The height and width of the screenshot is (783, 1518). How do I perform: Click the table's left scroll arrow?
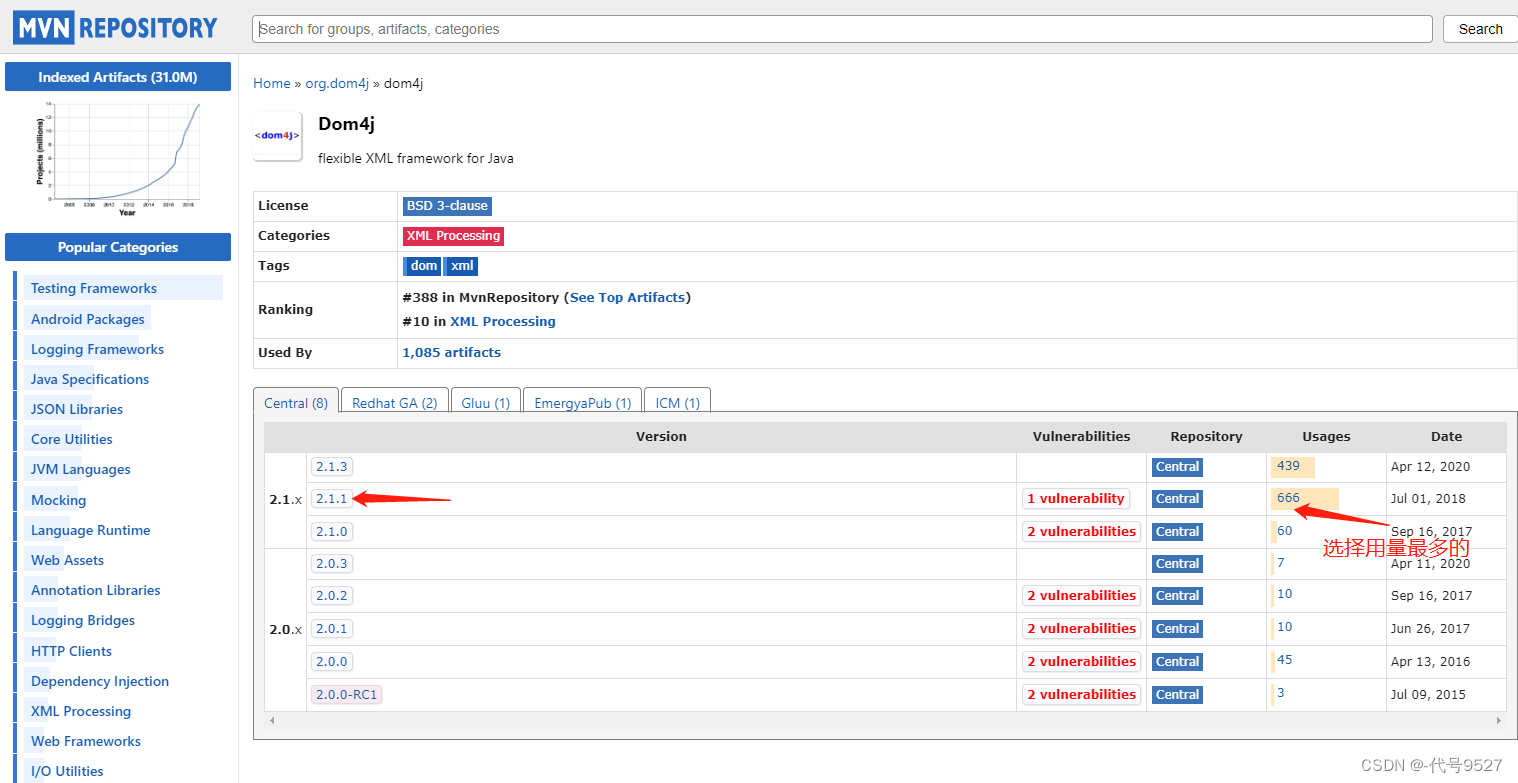272,720
